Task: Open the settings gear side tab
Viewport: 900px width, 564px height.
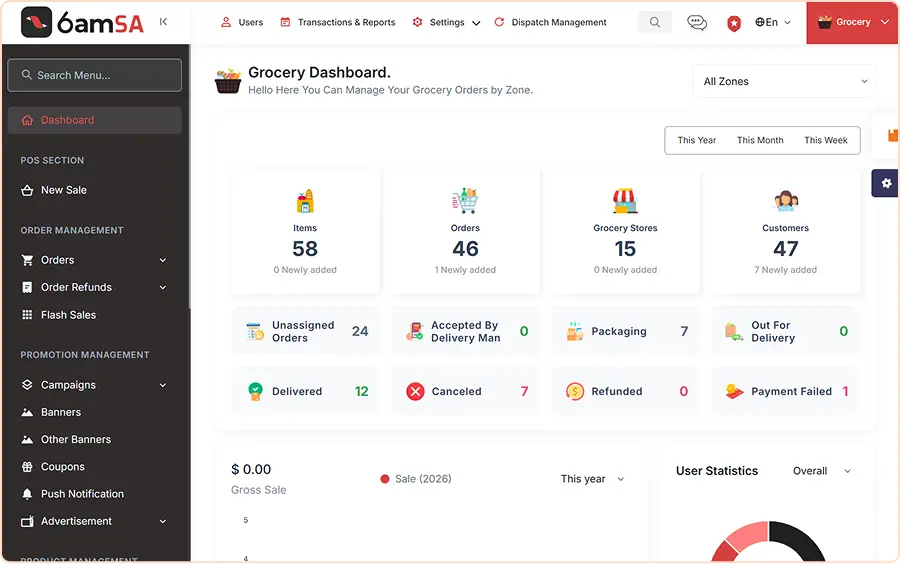Action: click(x=886, y=183)
